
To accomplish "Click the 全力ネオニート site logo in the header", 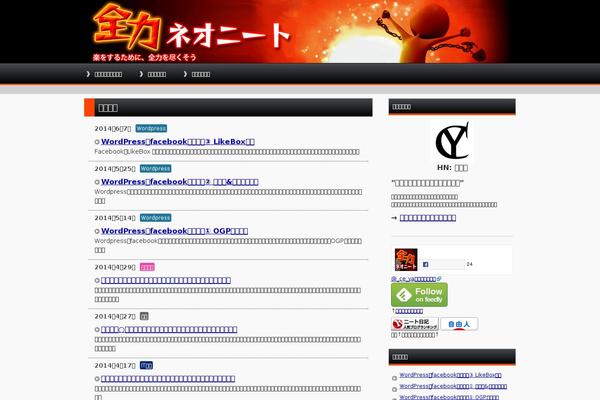I will pyautogui.click(x=191, y=31).
